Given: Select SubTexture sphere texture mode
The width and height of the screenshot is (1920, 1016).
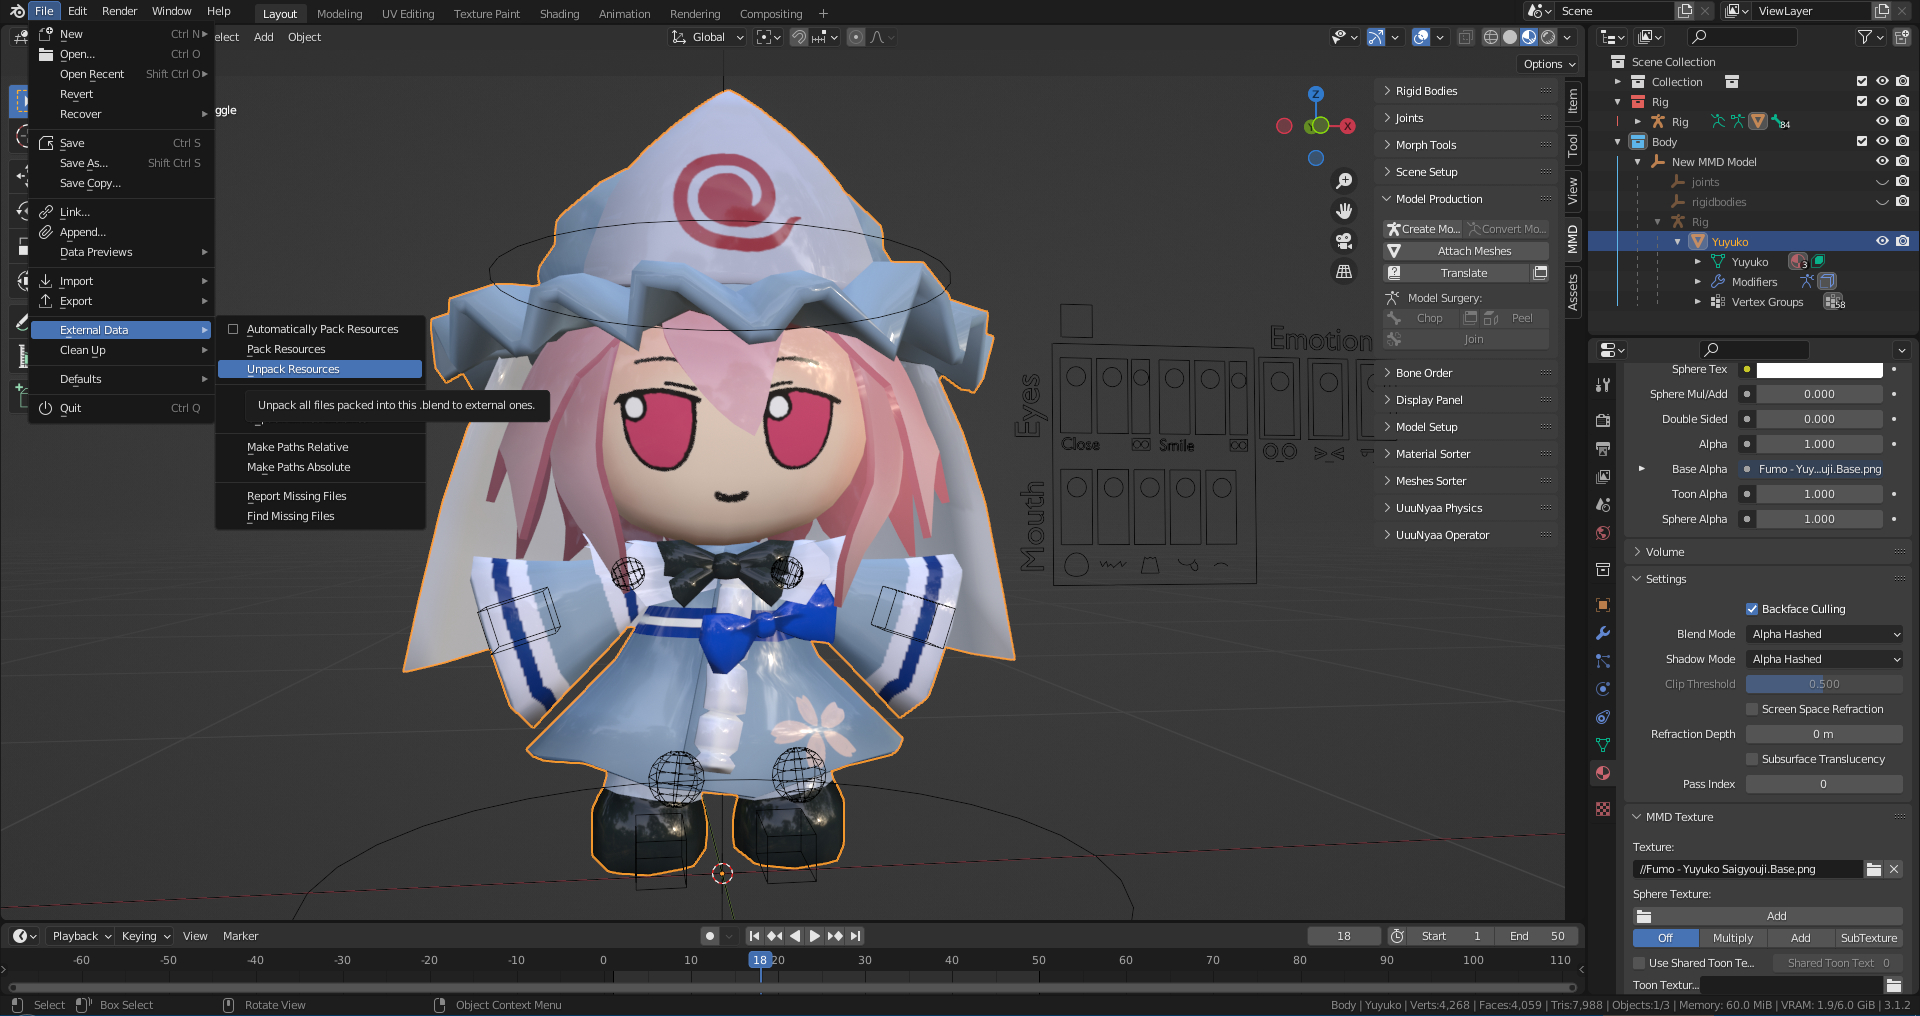Looking at the screenshot, I should click(1868, 938).
